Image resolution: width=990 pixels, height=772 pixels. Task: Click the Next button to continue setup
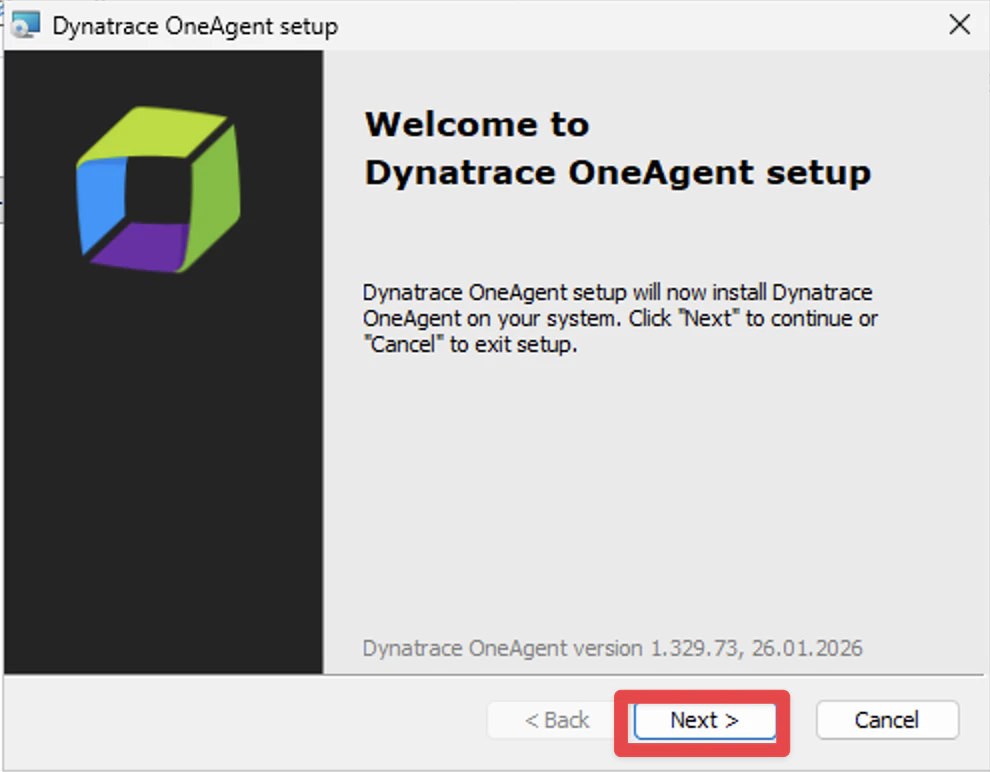click(705, 720)
